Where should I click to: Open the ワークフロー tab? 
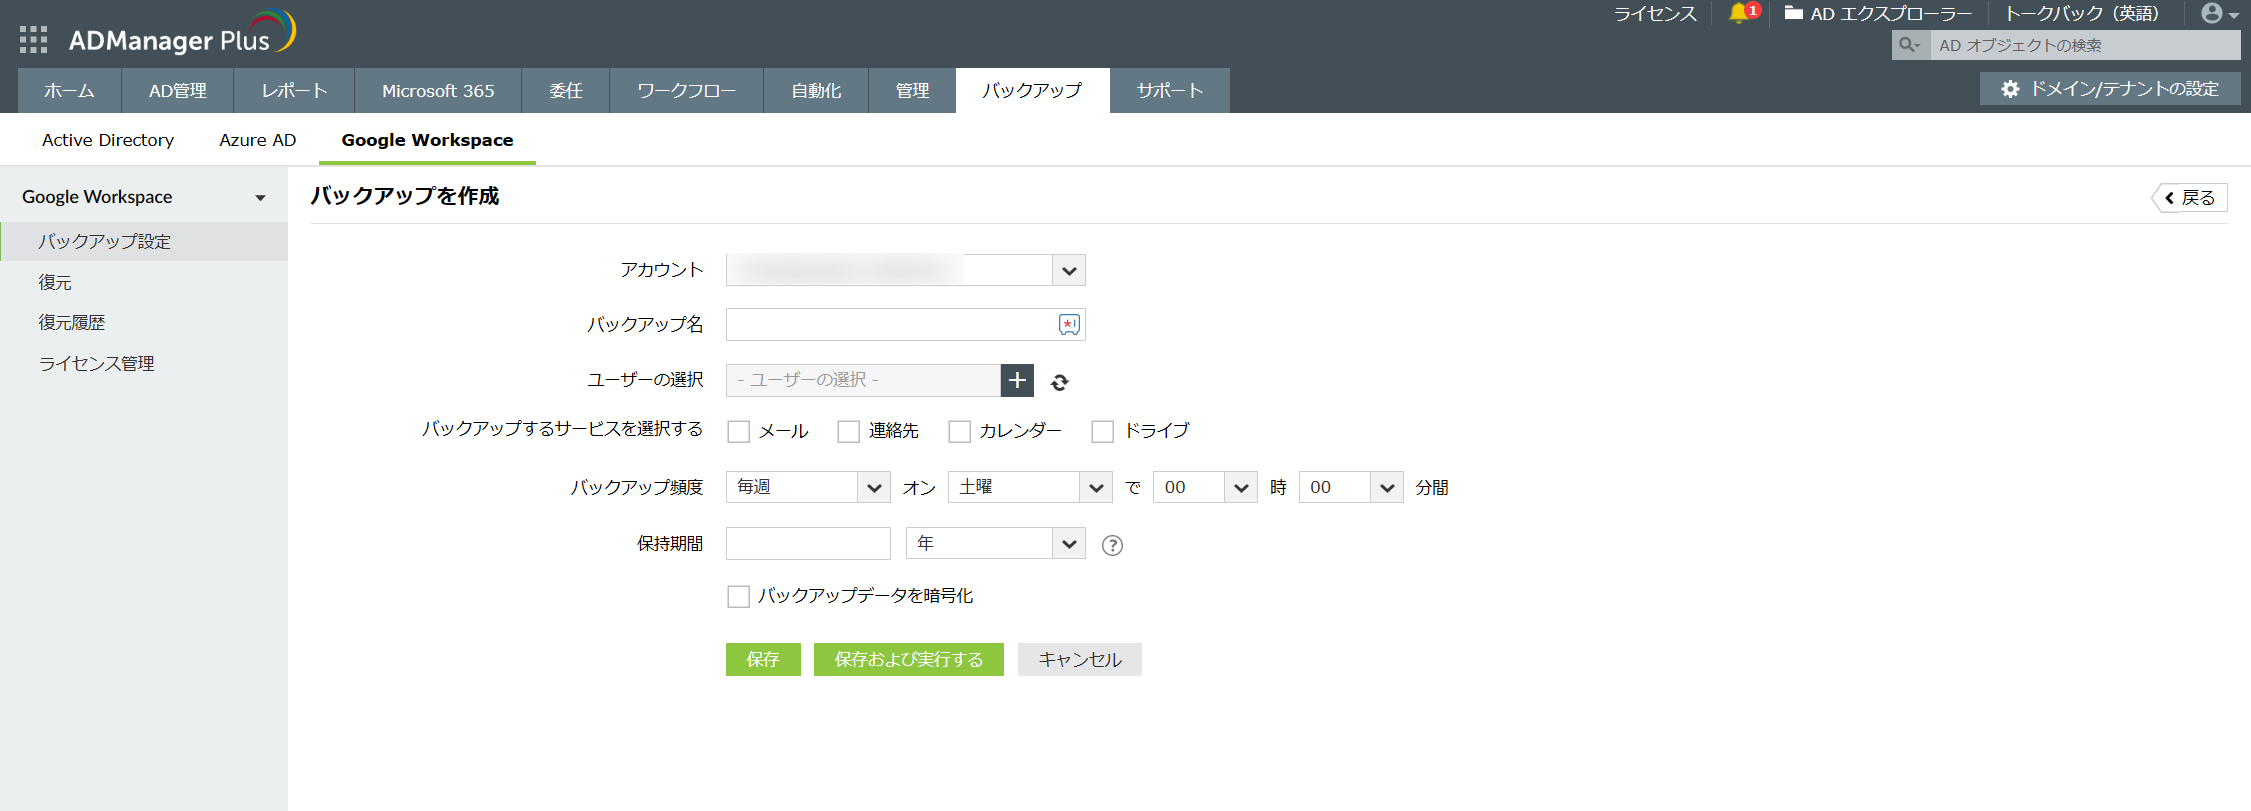click(x=686, y=90)
